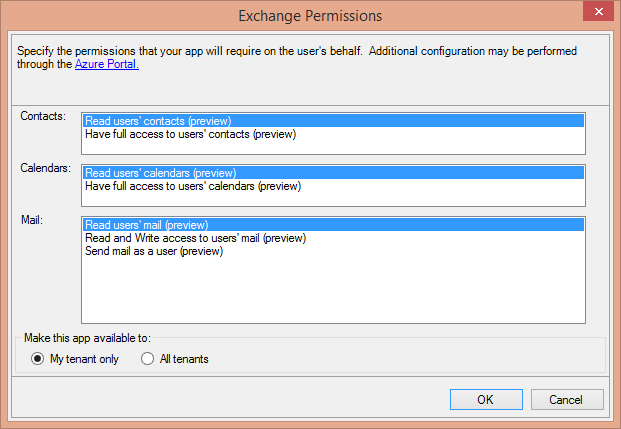Confirm the dialog with the OK button

485,400
